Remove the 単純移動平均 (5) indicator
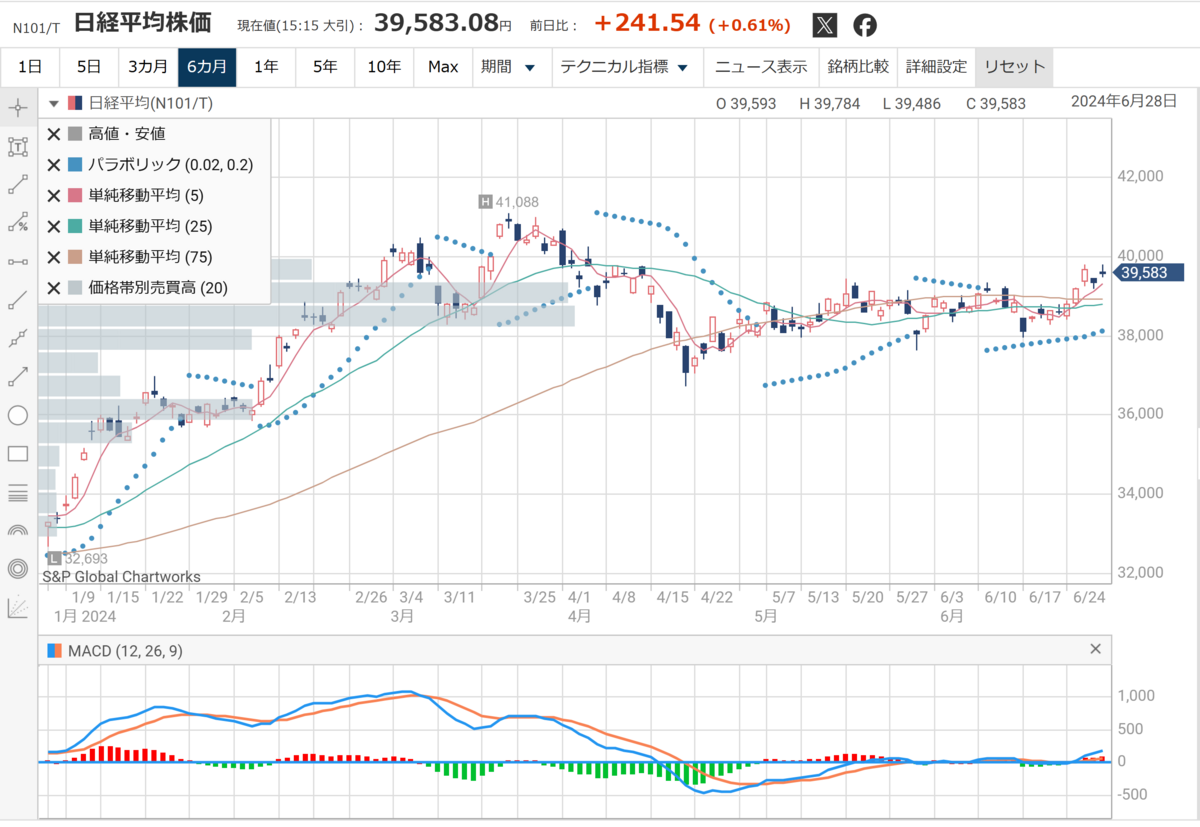The height and width of the screenshot is (827, 1200). point(54,195)
